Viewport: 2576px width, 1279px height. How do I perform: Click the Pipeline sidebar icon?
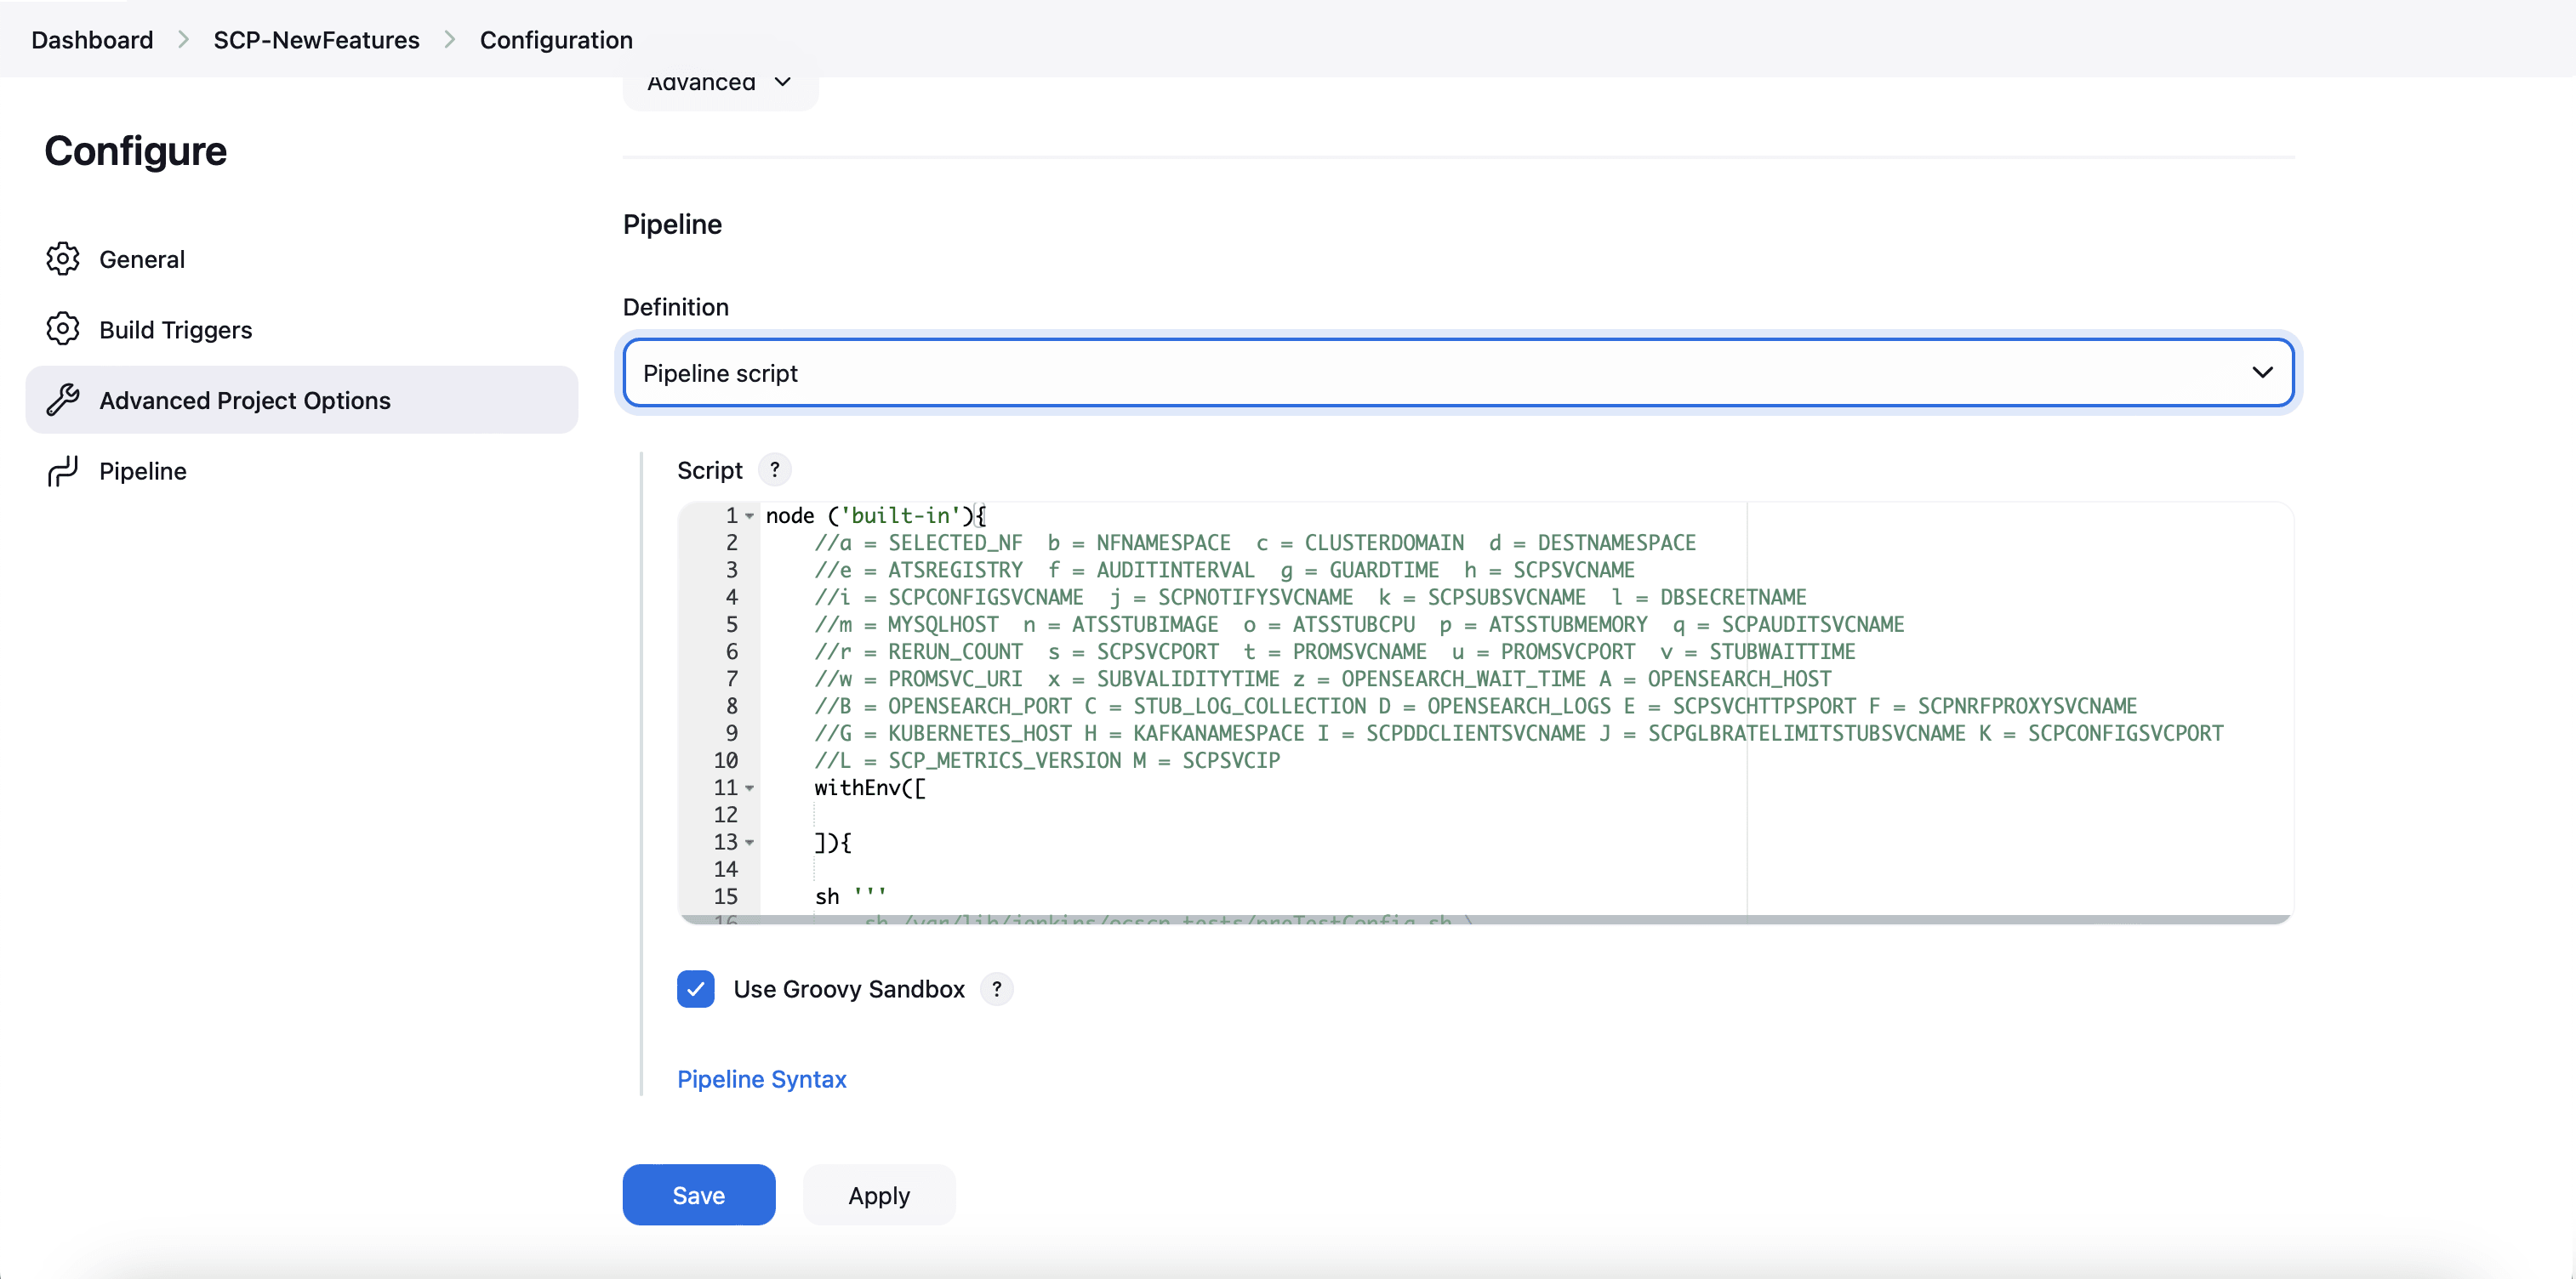point(63,470)
